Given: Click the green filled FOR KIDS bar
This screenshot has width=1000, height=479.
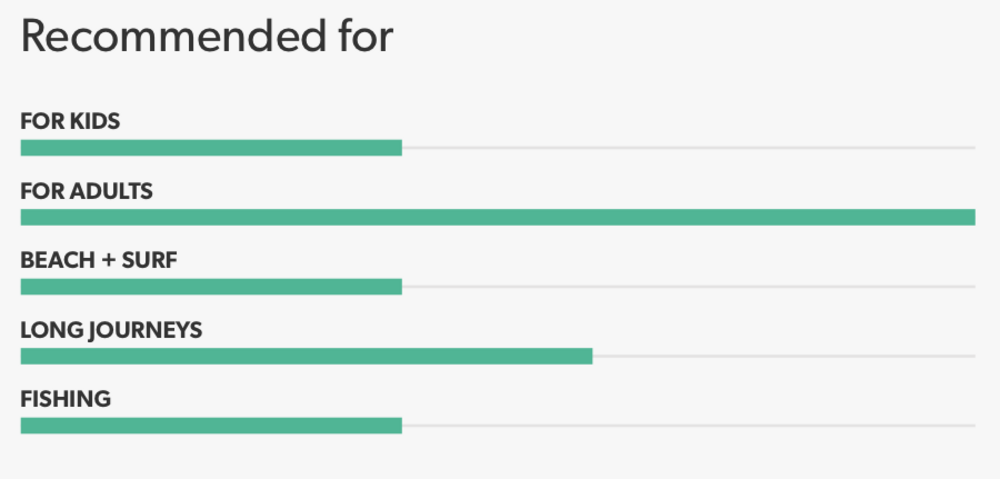Looking at the screenshot, I should pyautogui.click(x=211, y=148).
